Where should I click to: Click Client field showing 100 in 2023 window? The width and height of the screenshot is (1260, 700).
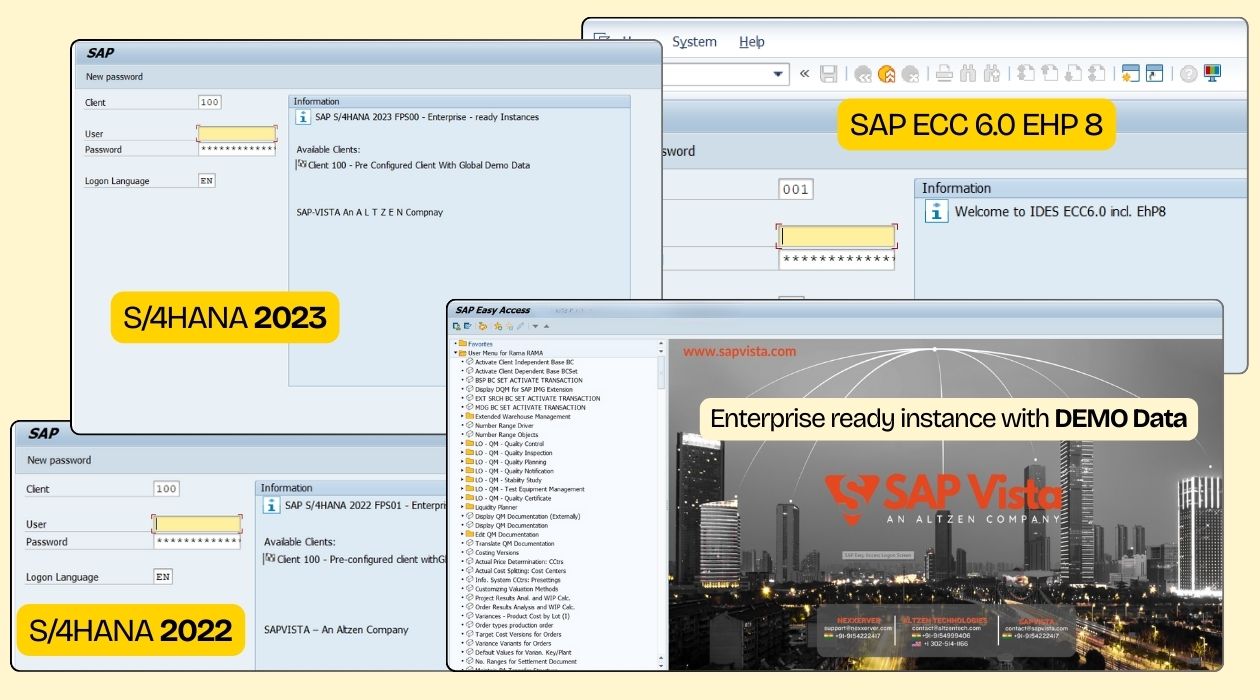tap(210, 103)
